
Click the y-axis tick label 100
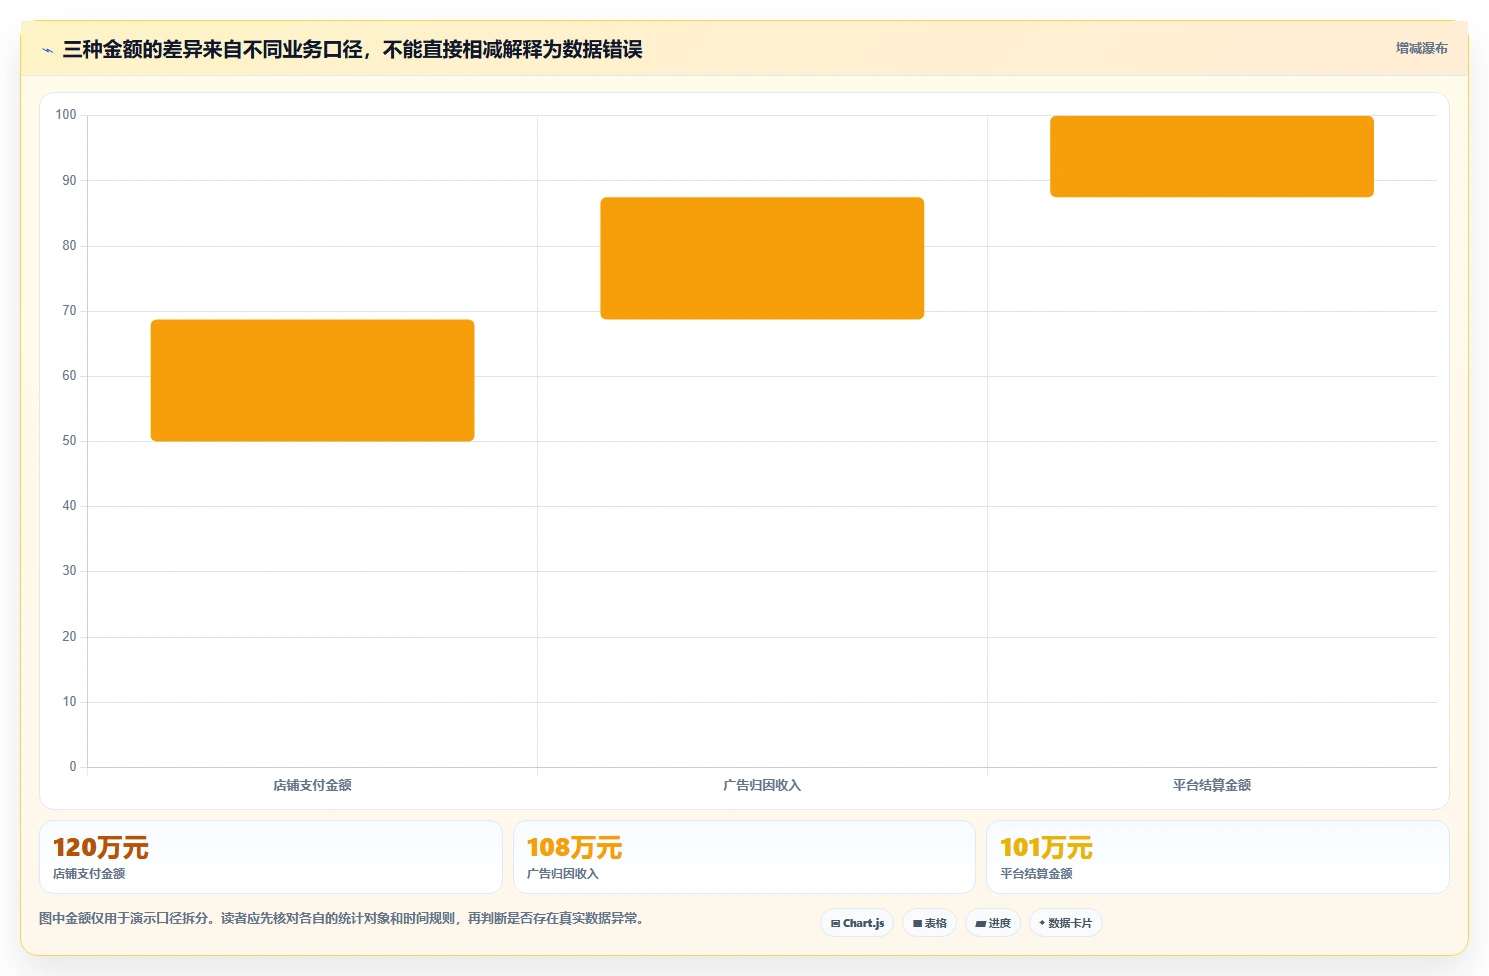66,115
